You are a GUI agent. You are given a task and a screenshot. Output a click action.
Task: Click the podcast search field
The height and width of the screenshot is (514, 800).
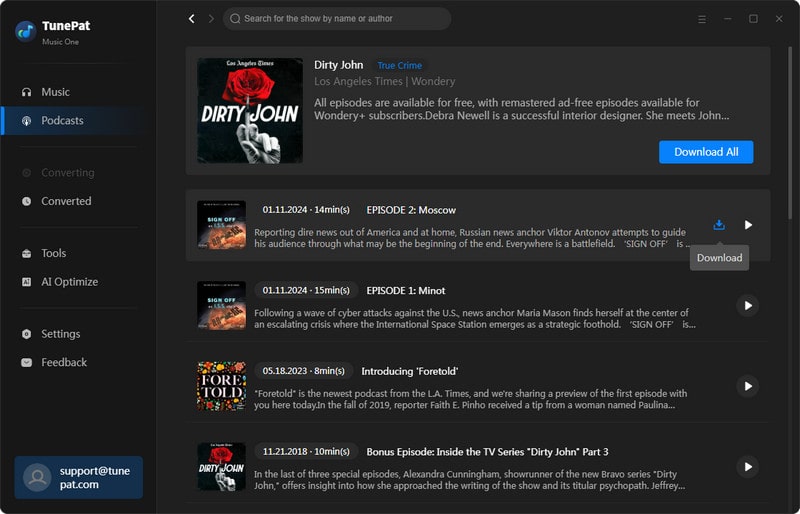pos(337,19)
